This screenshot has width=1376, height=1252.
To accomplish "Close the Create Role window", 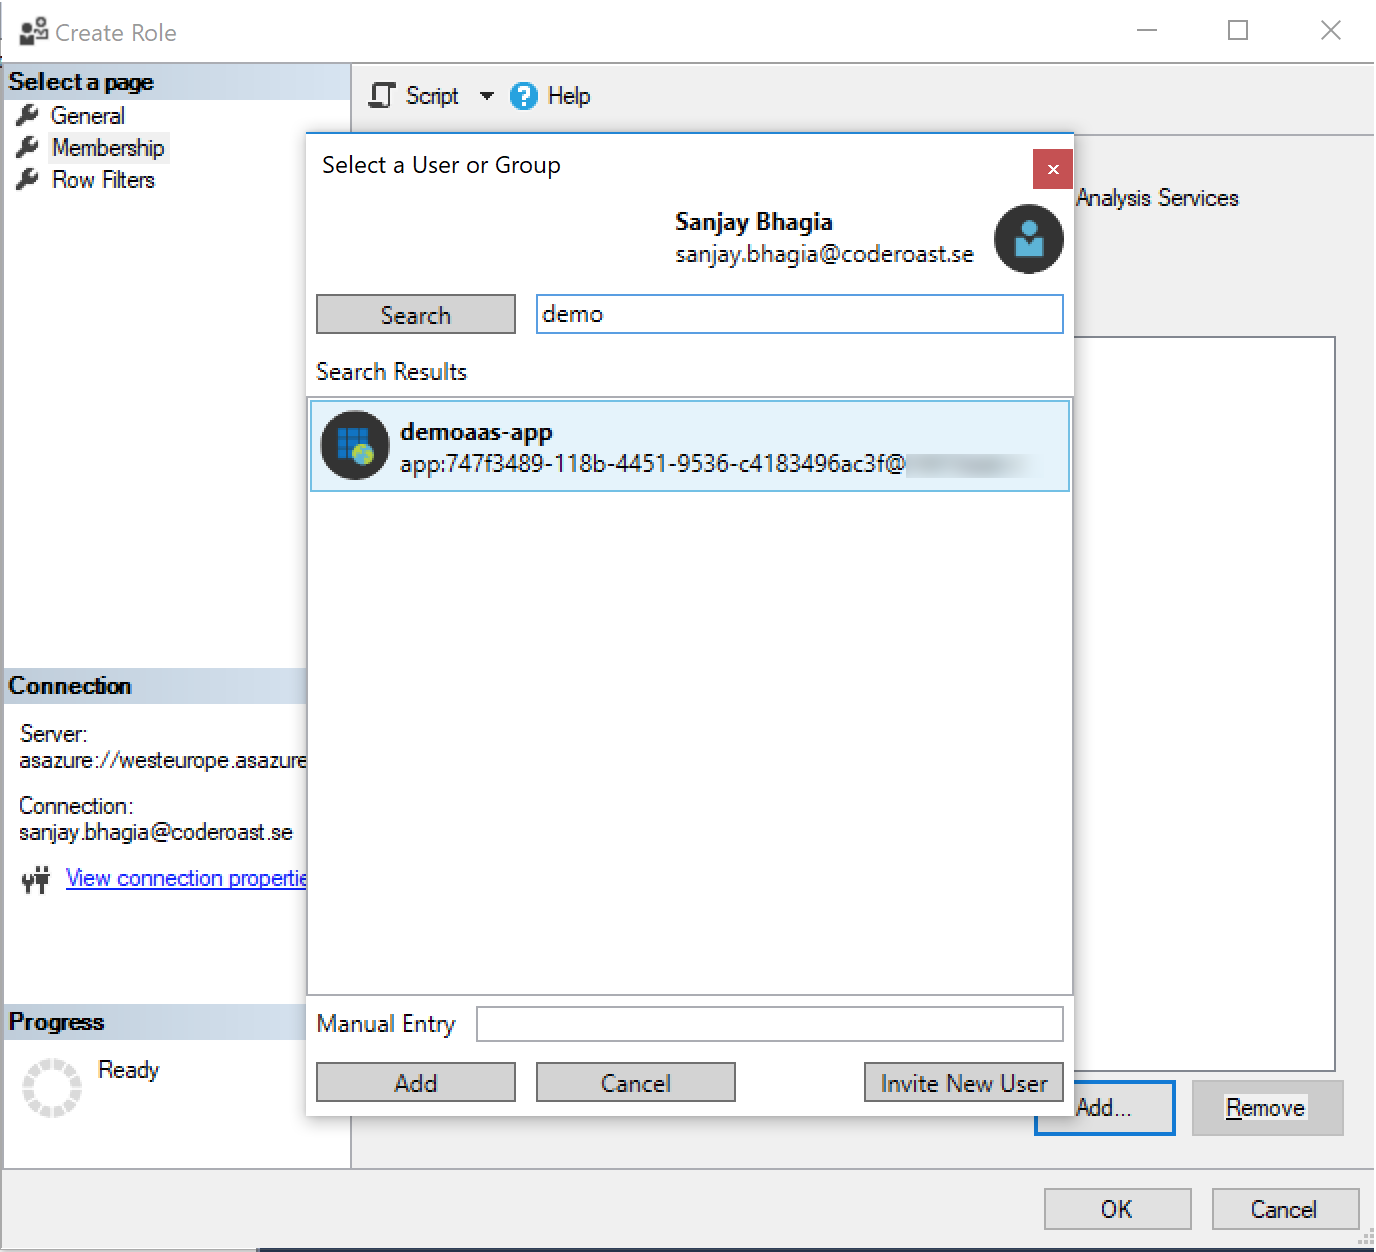I will click(1331, 31).
